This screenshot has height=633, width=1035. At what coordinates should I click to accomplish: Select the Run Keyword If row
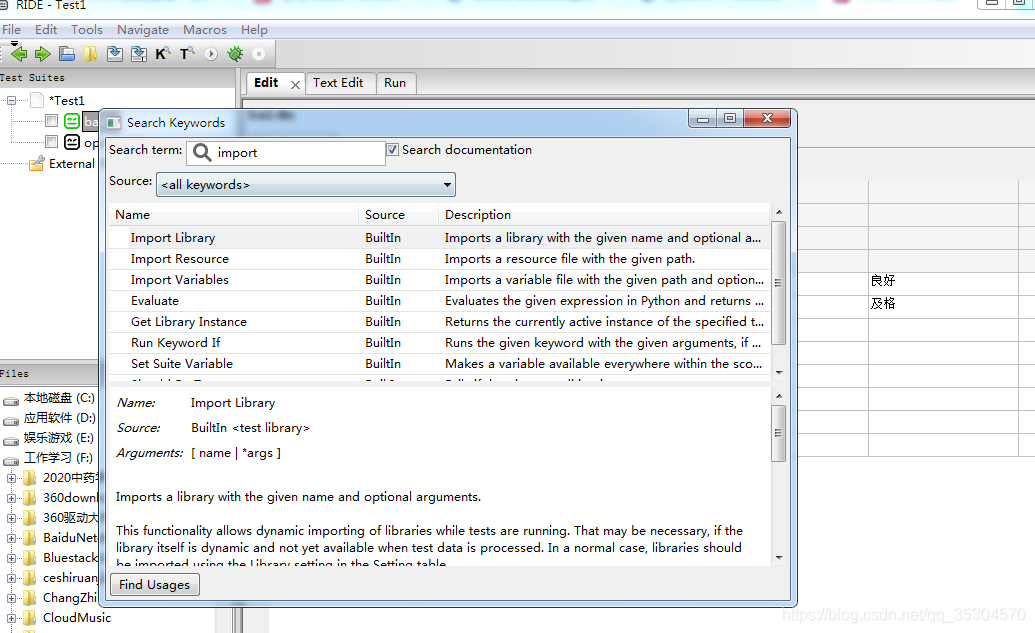440,343
